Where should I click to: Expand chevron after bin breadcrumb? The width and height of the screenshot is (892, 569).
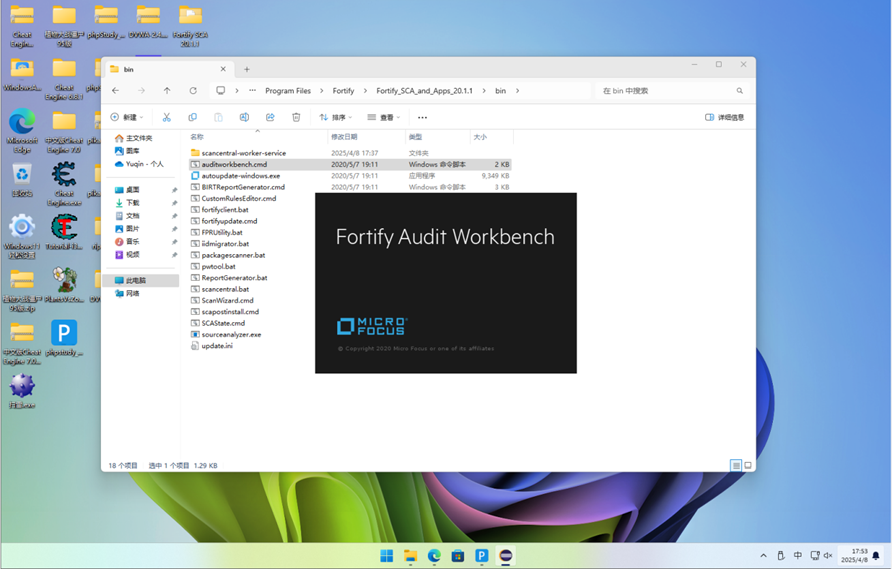tap(517, 90)
